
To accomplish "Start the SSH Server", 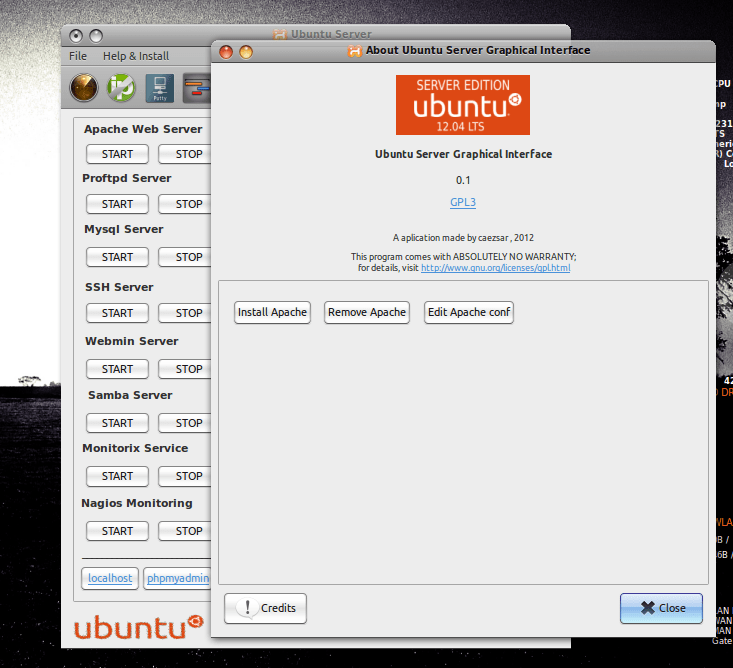I will (117, 313).
